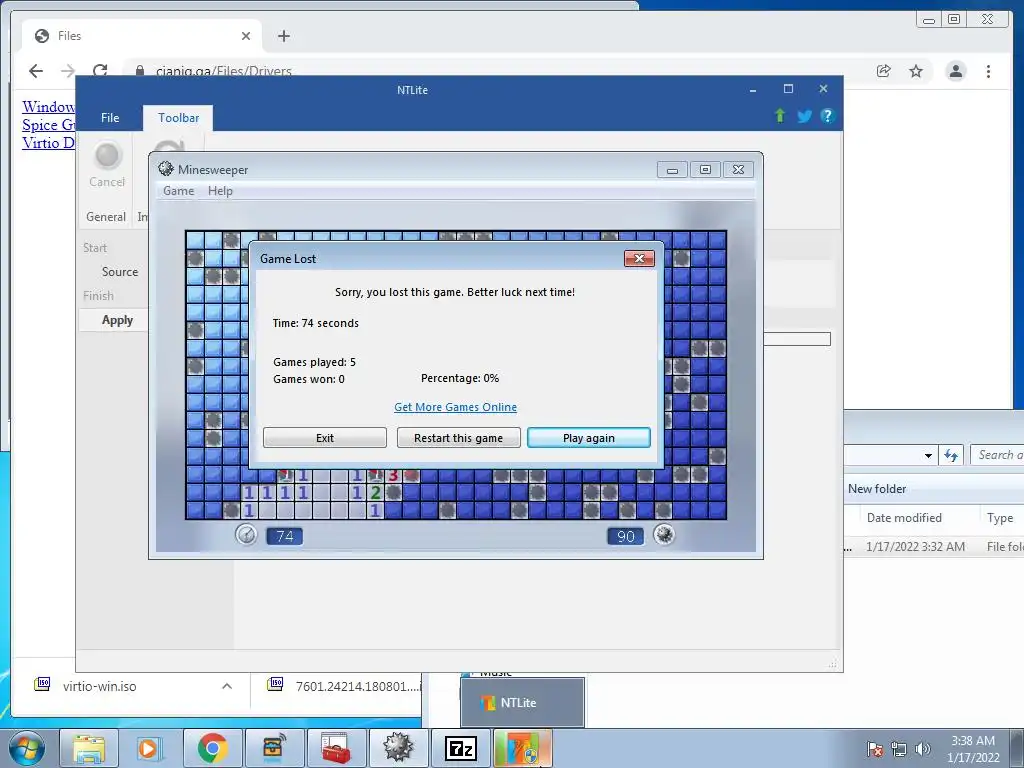Image resolution: width=1024 pixels, height=768 pixels.
Task: Click the treasure chest taskbar icon
Action: coord(274,748)
